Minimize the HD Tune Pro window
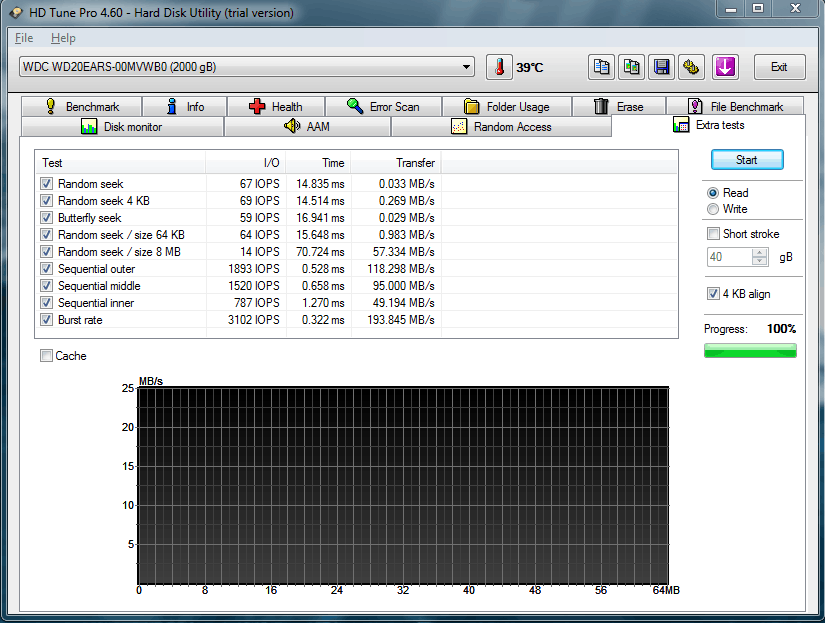This screenshot has height=623, width=825. click(731, 8)
